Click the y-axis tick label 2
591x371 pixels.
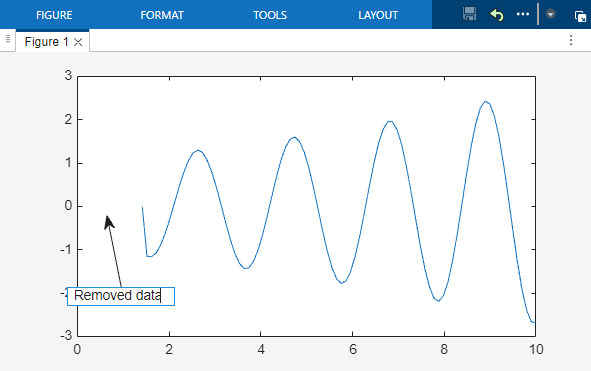68,120
